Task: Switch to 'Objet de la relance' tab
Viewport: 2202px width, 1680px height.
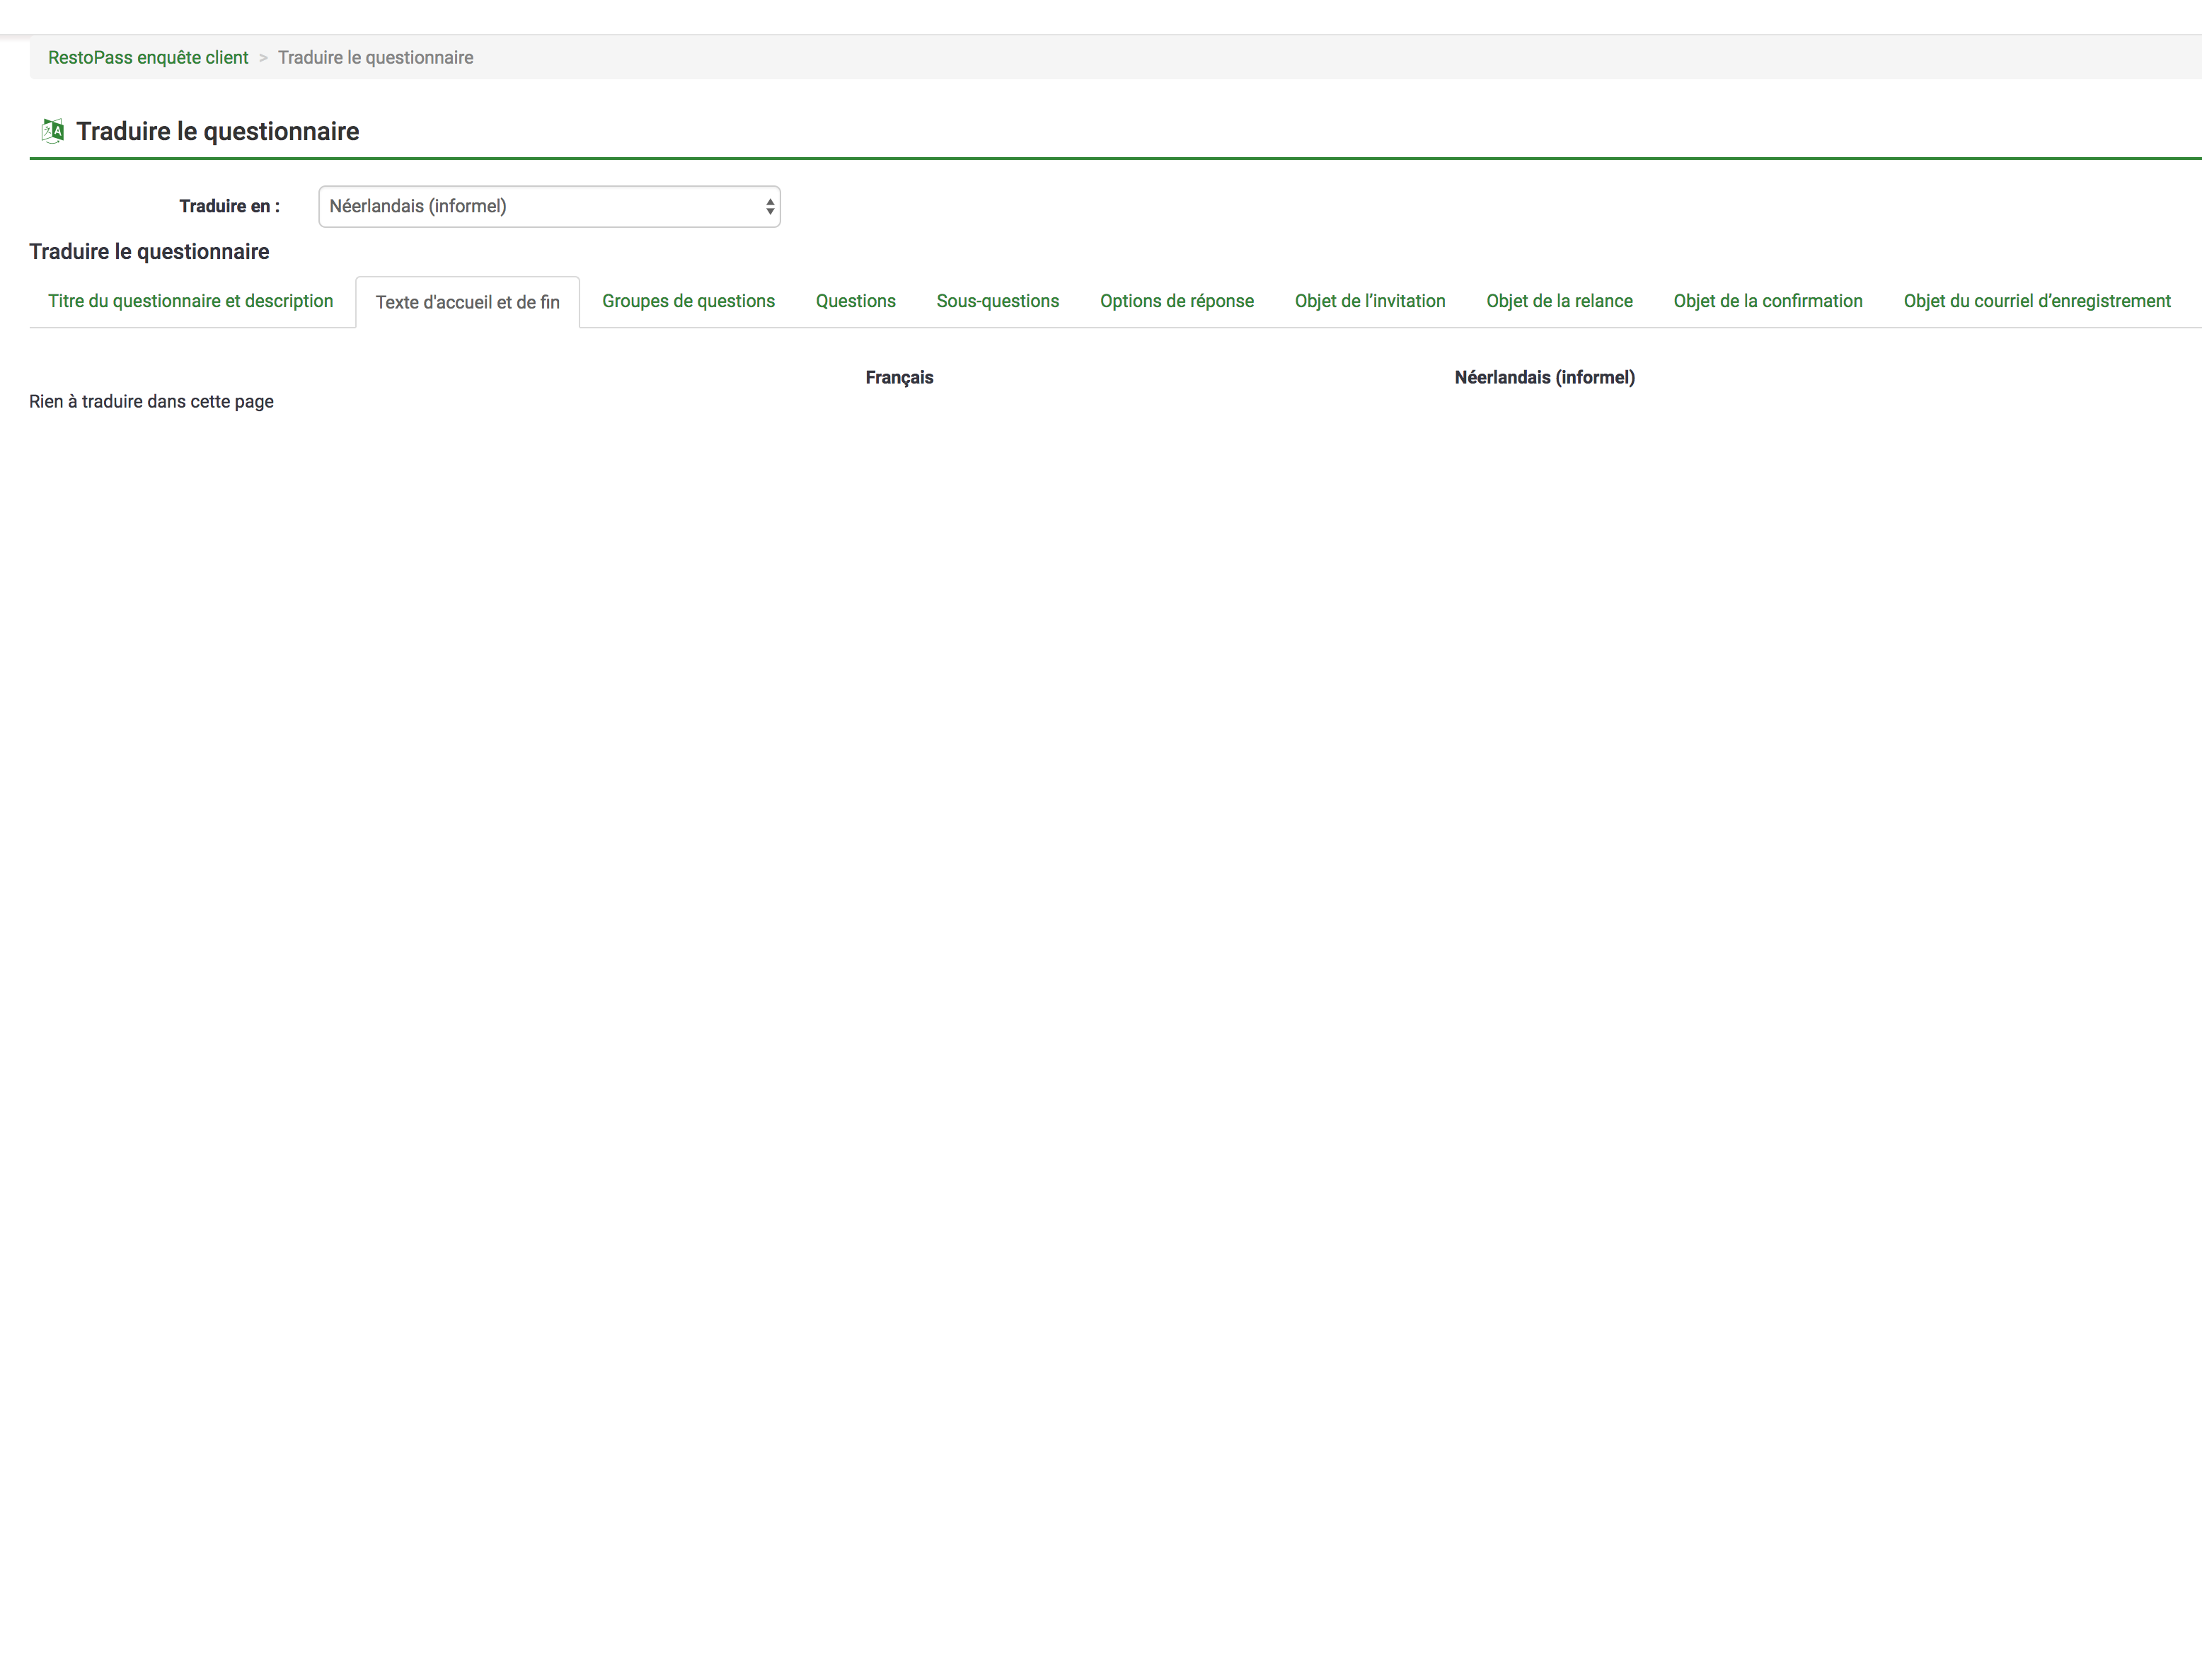Action: point(1559,301)
